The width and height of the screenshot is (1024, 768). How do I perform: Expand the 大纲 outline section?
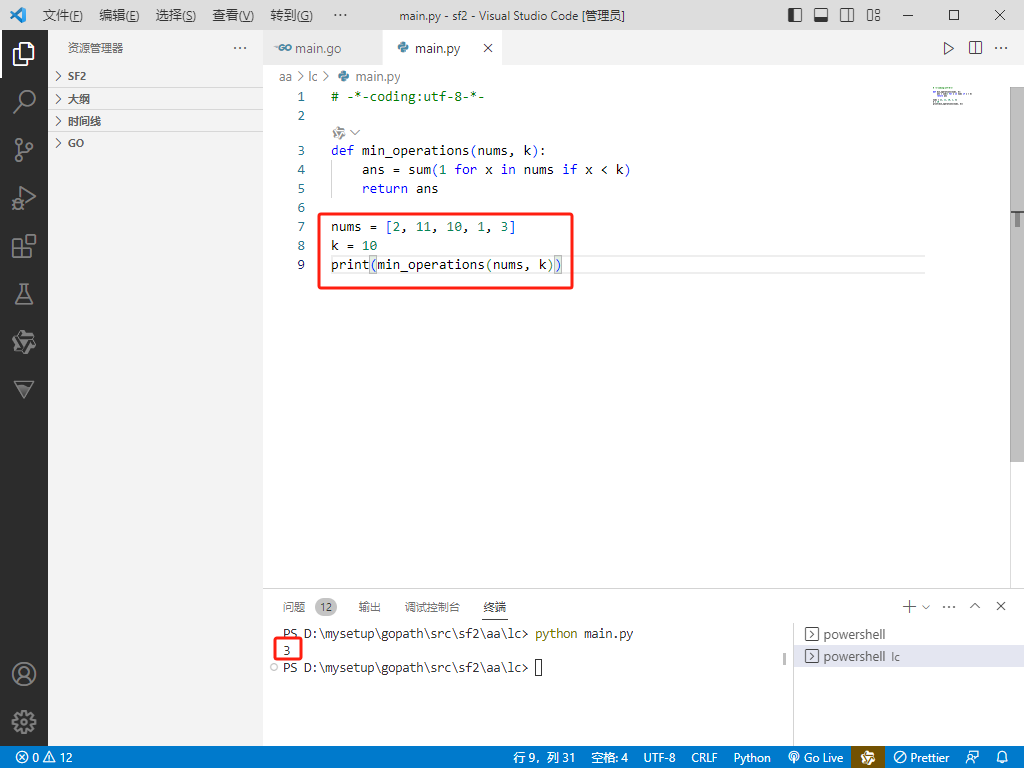(x=155, y=99)
